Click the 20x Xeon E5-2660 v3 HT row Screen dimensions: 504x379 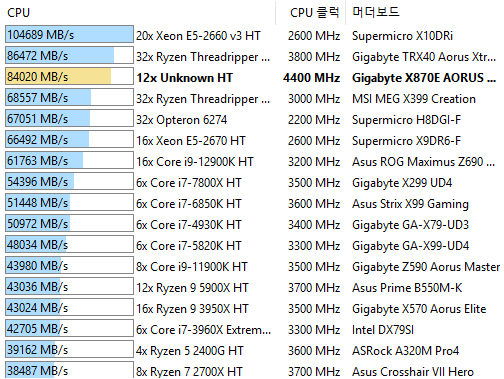point(198,36)
